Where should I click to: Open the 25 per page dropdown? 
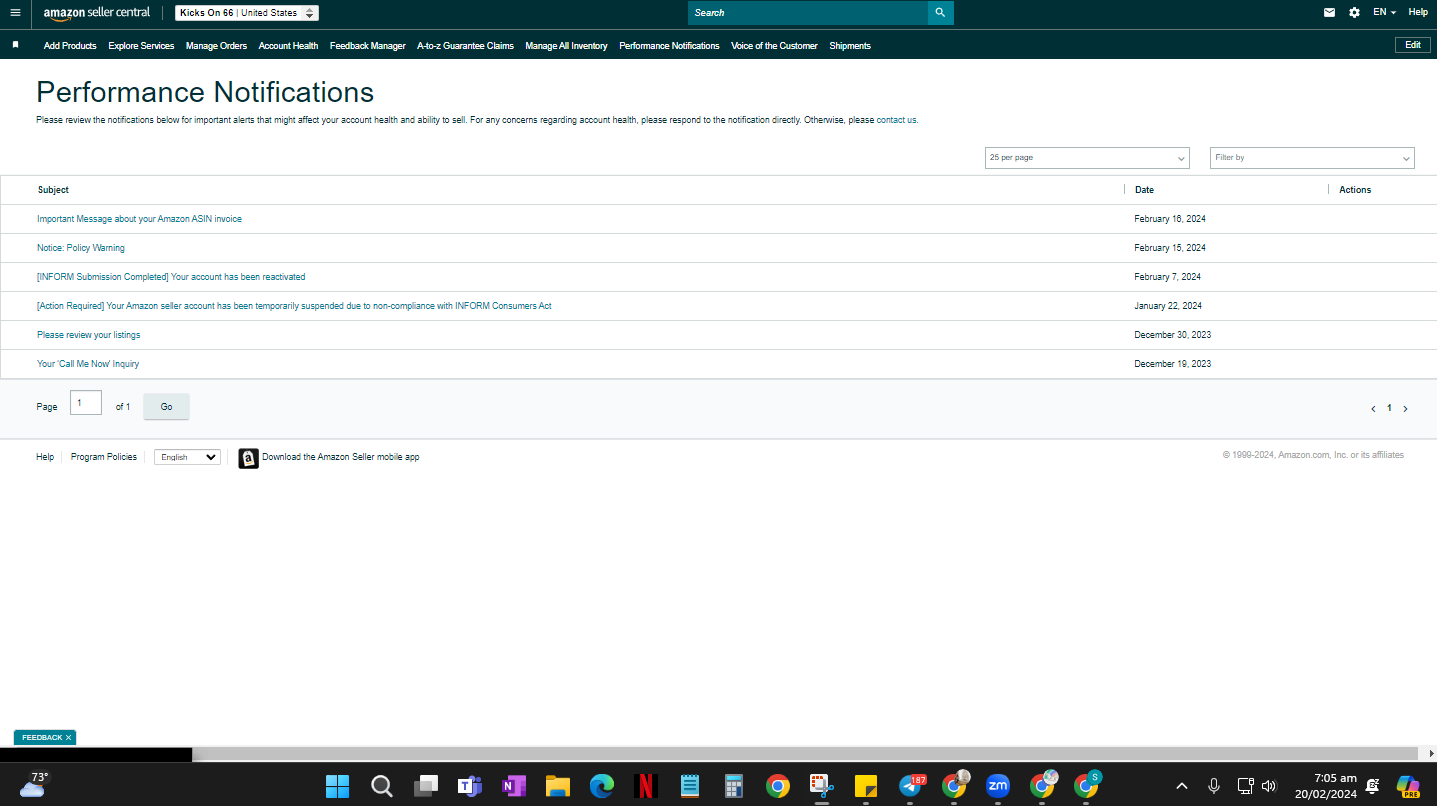[1087, 158]
